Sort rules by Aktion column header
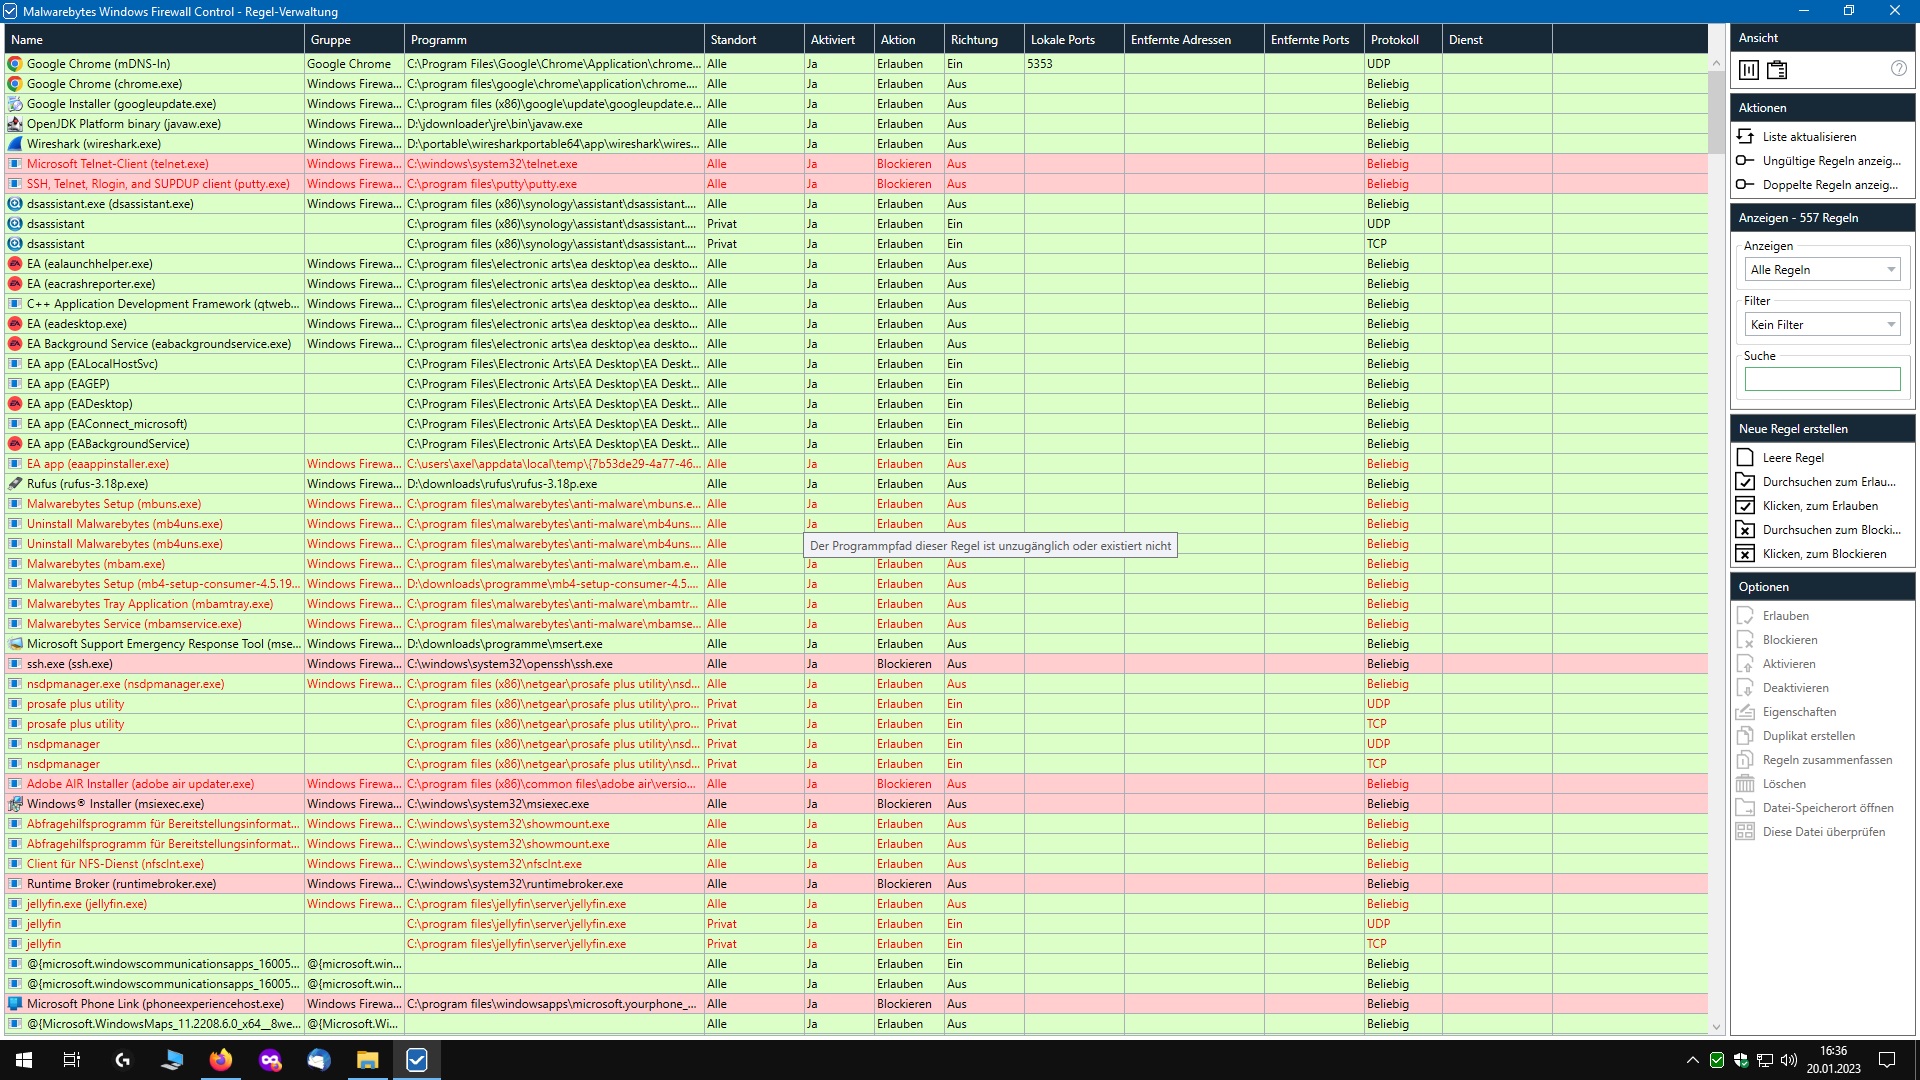 [897, 40]
